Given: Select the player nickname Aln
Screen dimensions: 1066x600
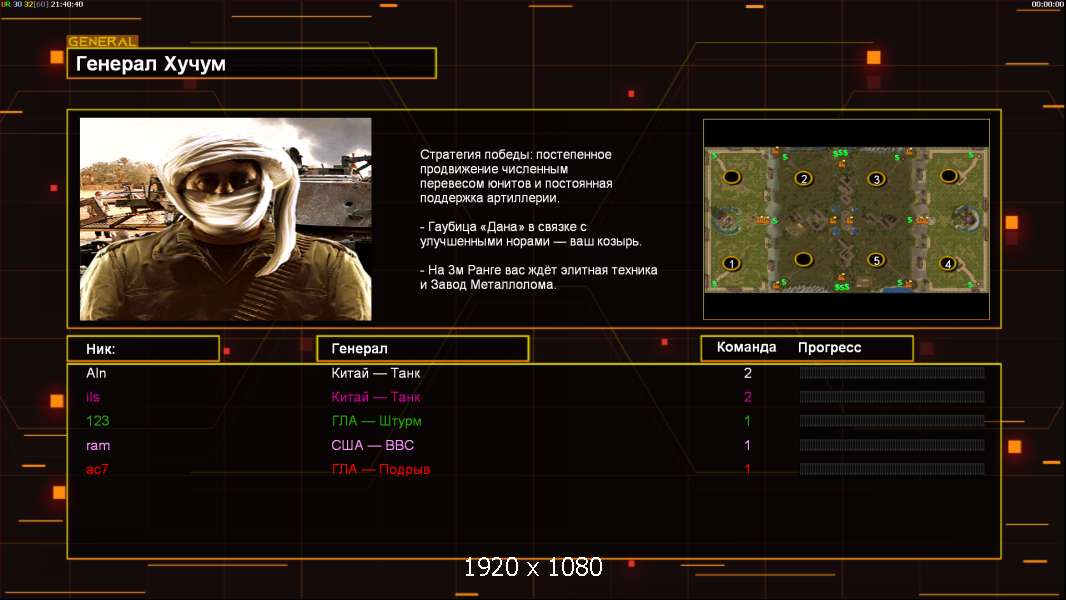Looking at the screenshot, I should 97,373.
